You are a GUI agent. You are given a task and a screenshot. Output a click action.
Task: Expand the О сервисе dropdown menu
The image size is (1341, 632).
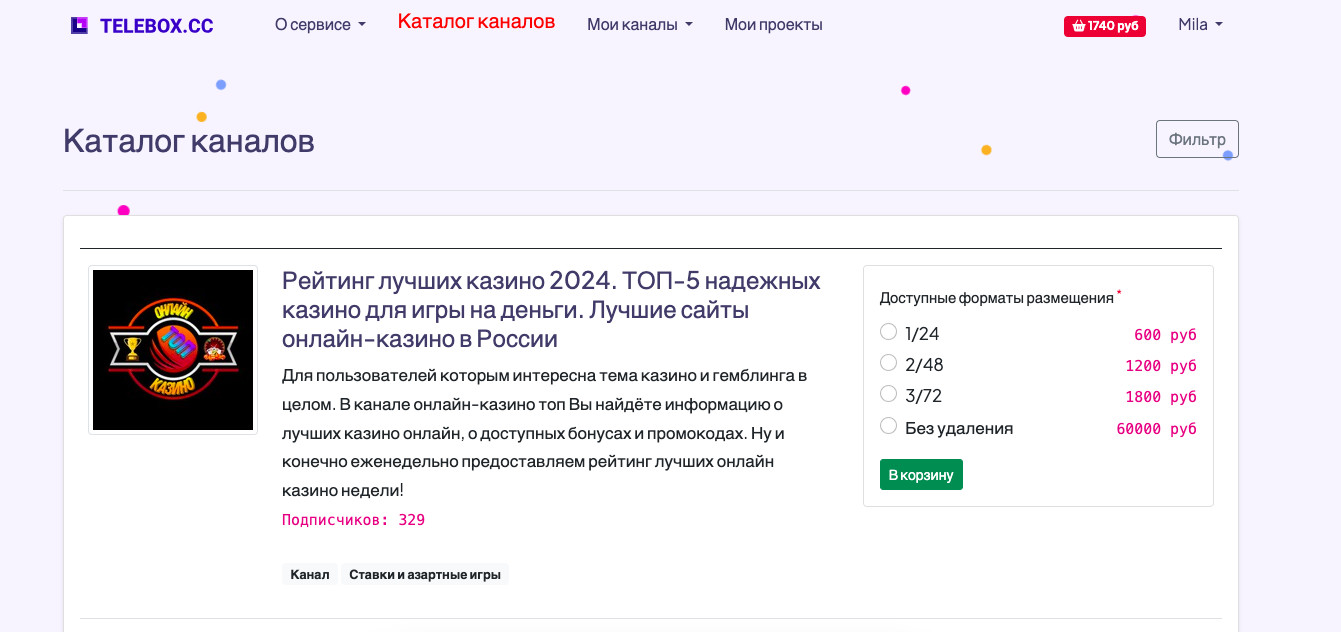pyautogui.click(x=320, y=25)
